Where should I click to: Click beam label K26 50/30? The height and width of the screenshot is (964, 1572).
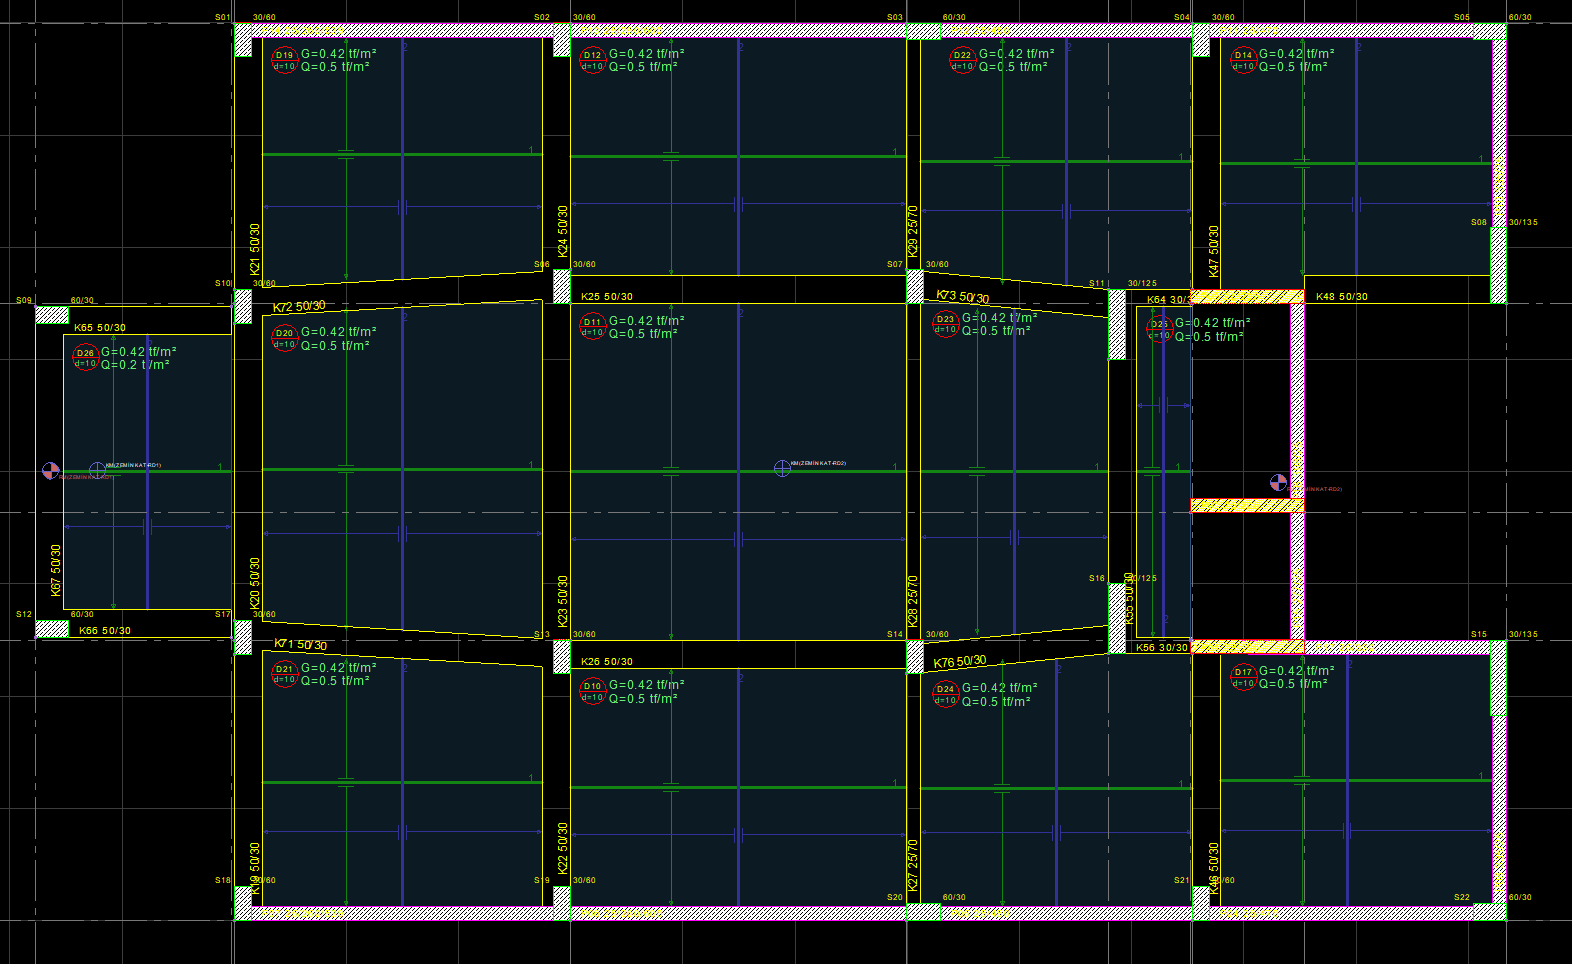click(x=607, y=662)
